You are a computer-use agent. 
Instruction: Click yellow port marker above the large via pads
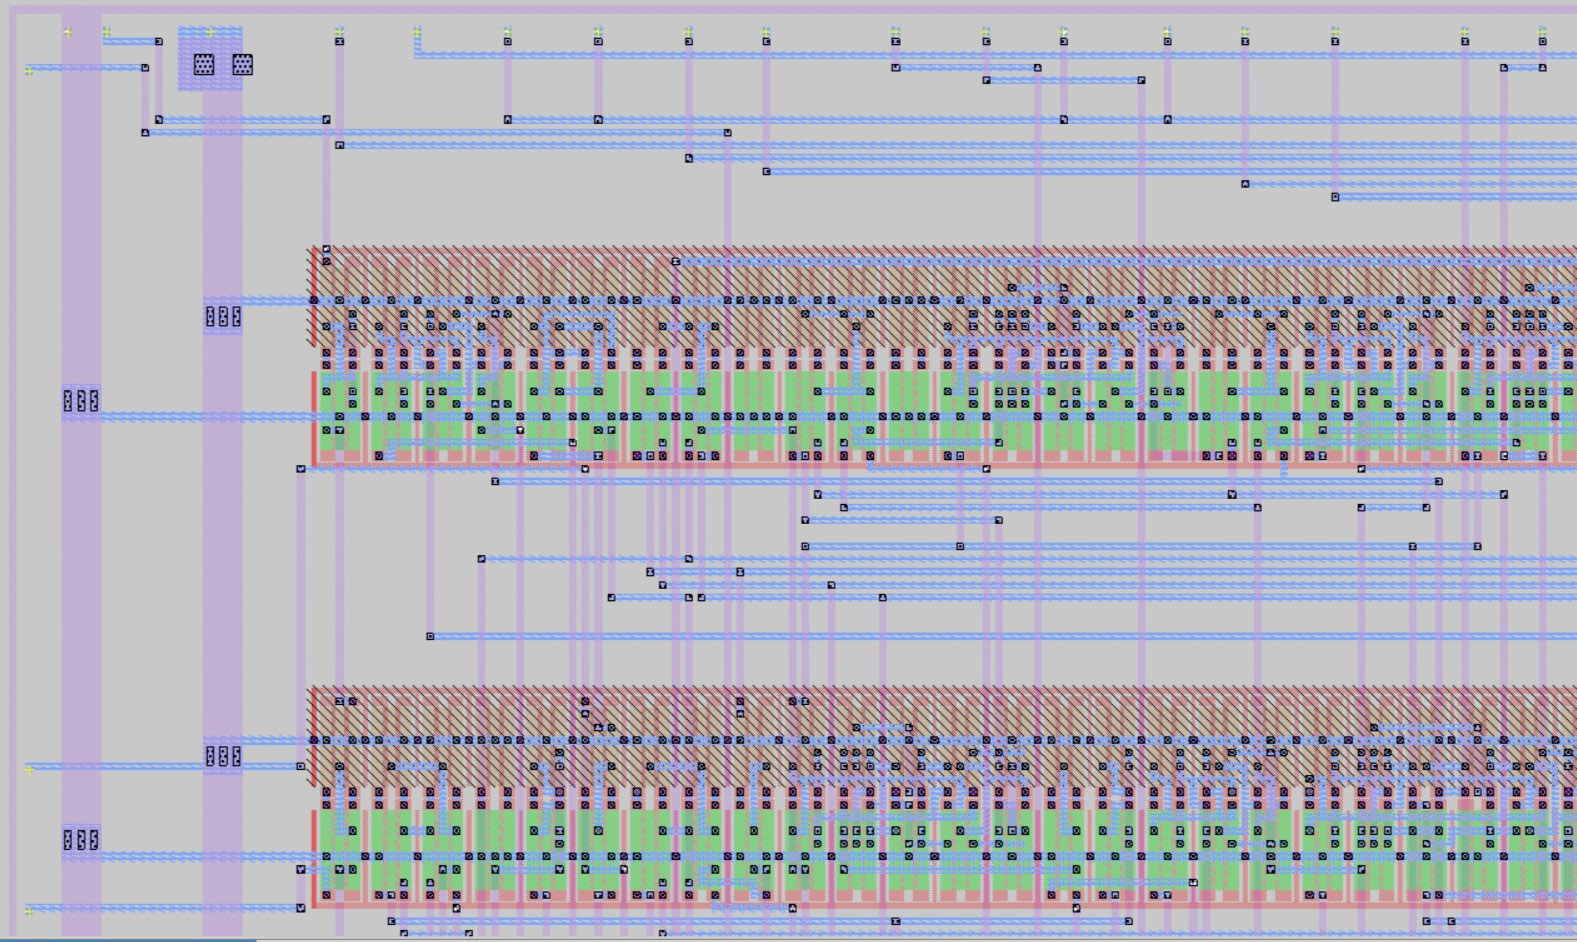pyautogui.click(x=210, y=32)
